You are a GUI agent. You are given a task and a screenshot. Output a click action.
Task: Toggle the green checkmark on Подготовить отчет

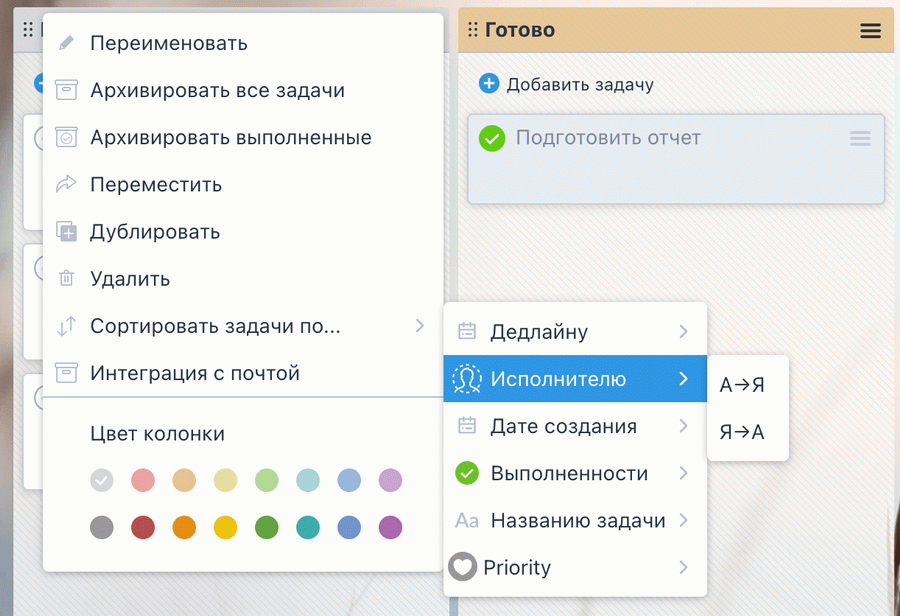pyautogui.click(x=492, y=138)
